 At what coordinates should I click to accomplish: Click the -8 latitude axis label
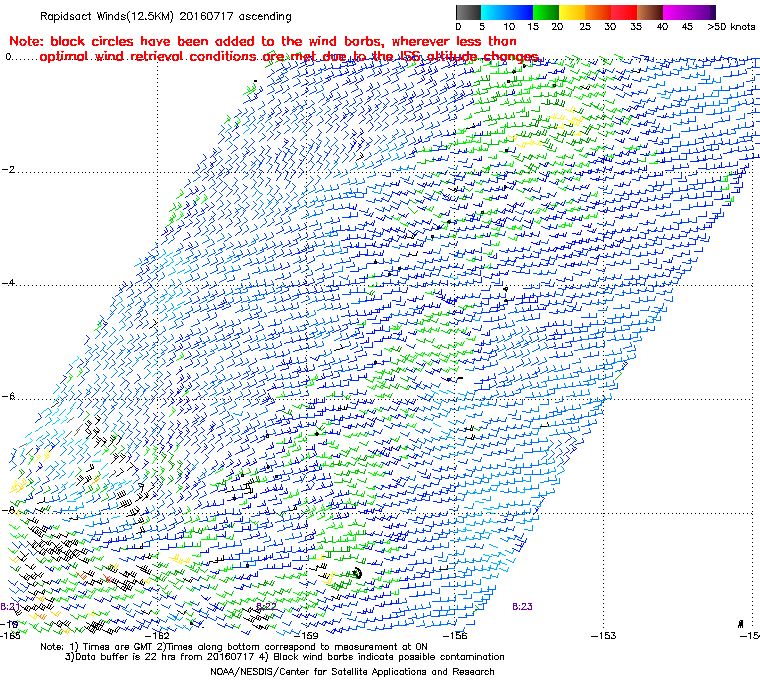tap(8, 510)
